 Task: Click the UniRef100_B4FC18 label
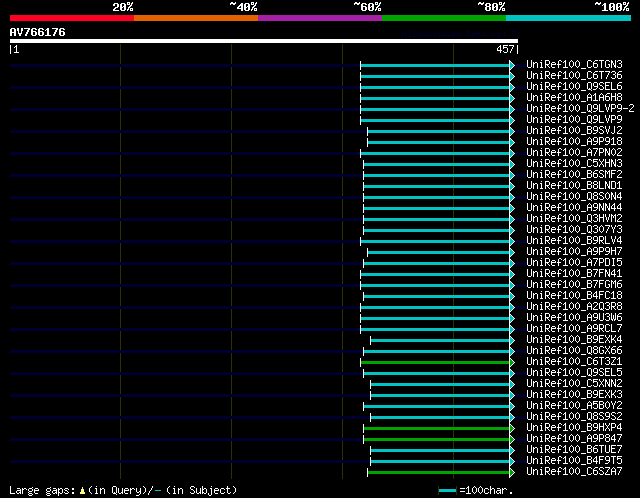click(574, 296)
